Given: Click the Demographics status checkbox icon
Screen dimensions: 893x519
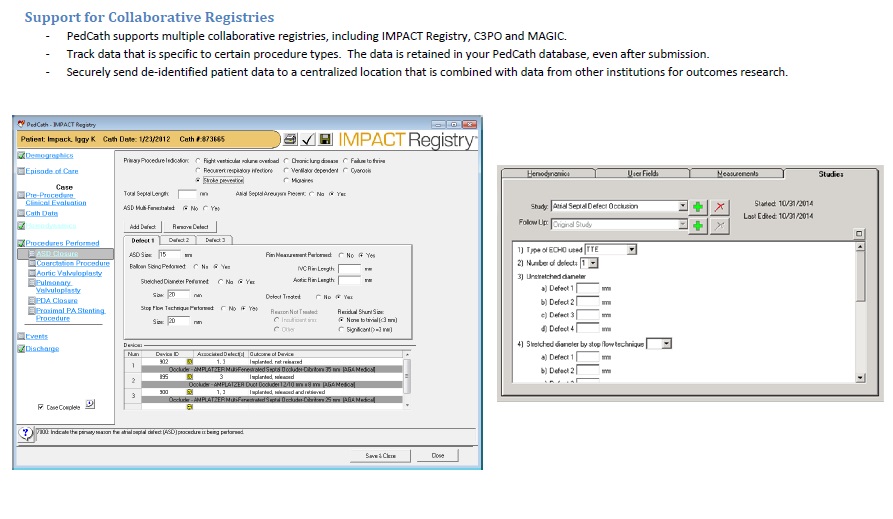Looking at the screenshot, I should click(x=21, y=156).
